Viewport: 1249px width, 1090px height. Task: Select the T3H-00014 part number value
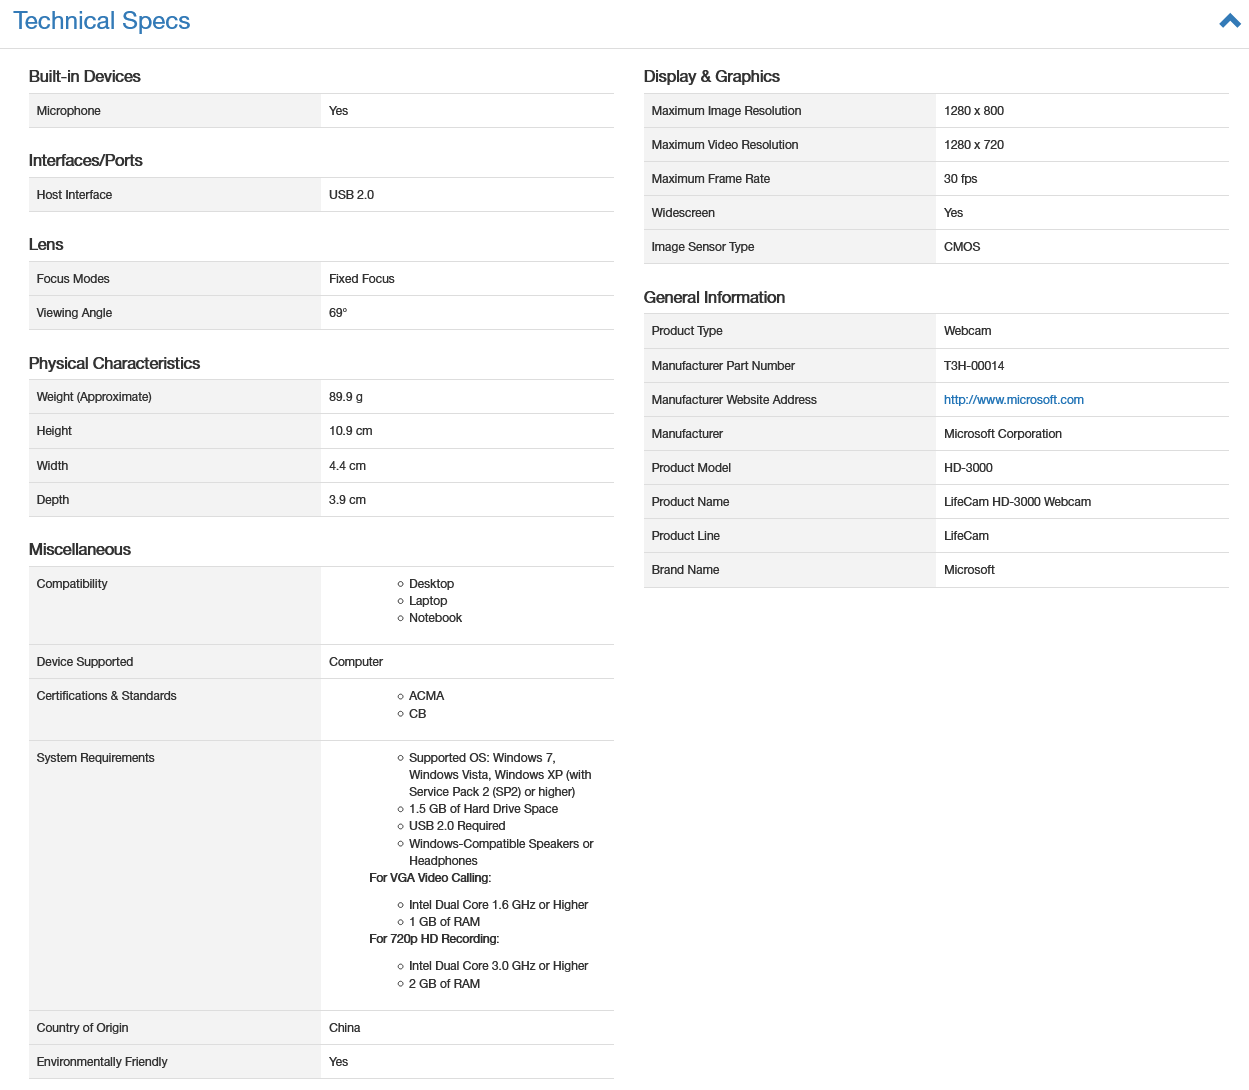click(x=973, y=366)
